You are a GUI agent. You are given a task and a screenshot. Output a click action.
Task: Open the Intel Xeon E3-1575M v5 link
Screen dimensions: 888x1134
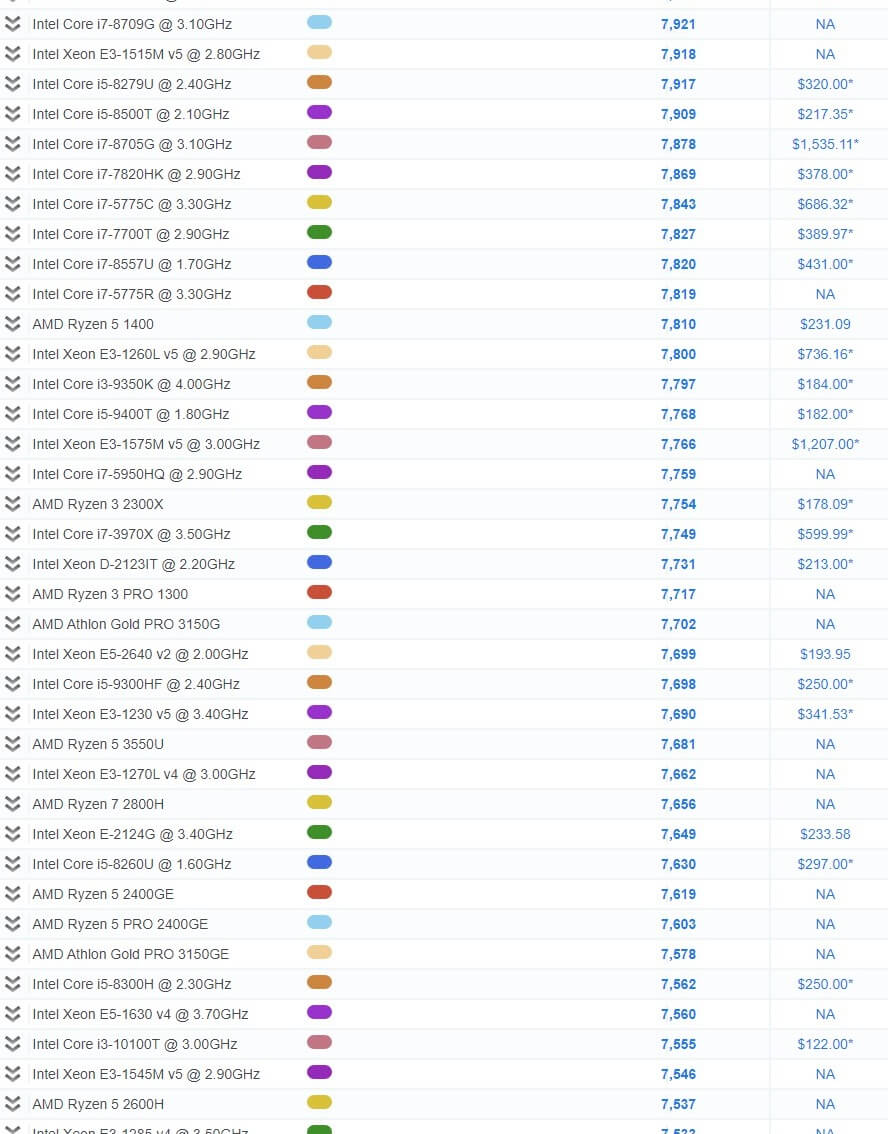(146, 444)
